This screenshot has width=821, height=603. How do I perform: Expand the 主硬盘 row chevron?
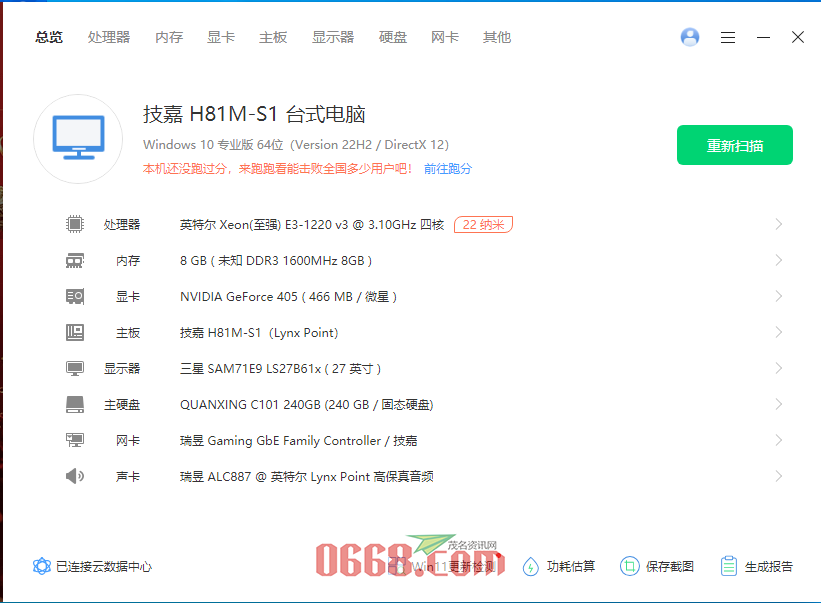[x=779, y=404]
